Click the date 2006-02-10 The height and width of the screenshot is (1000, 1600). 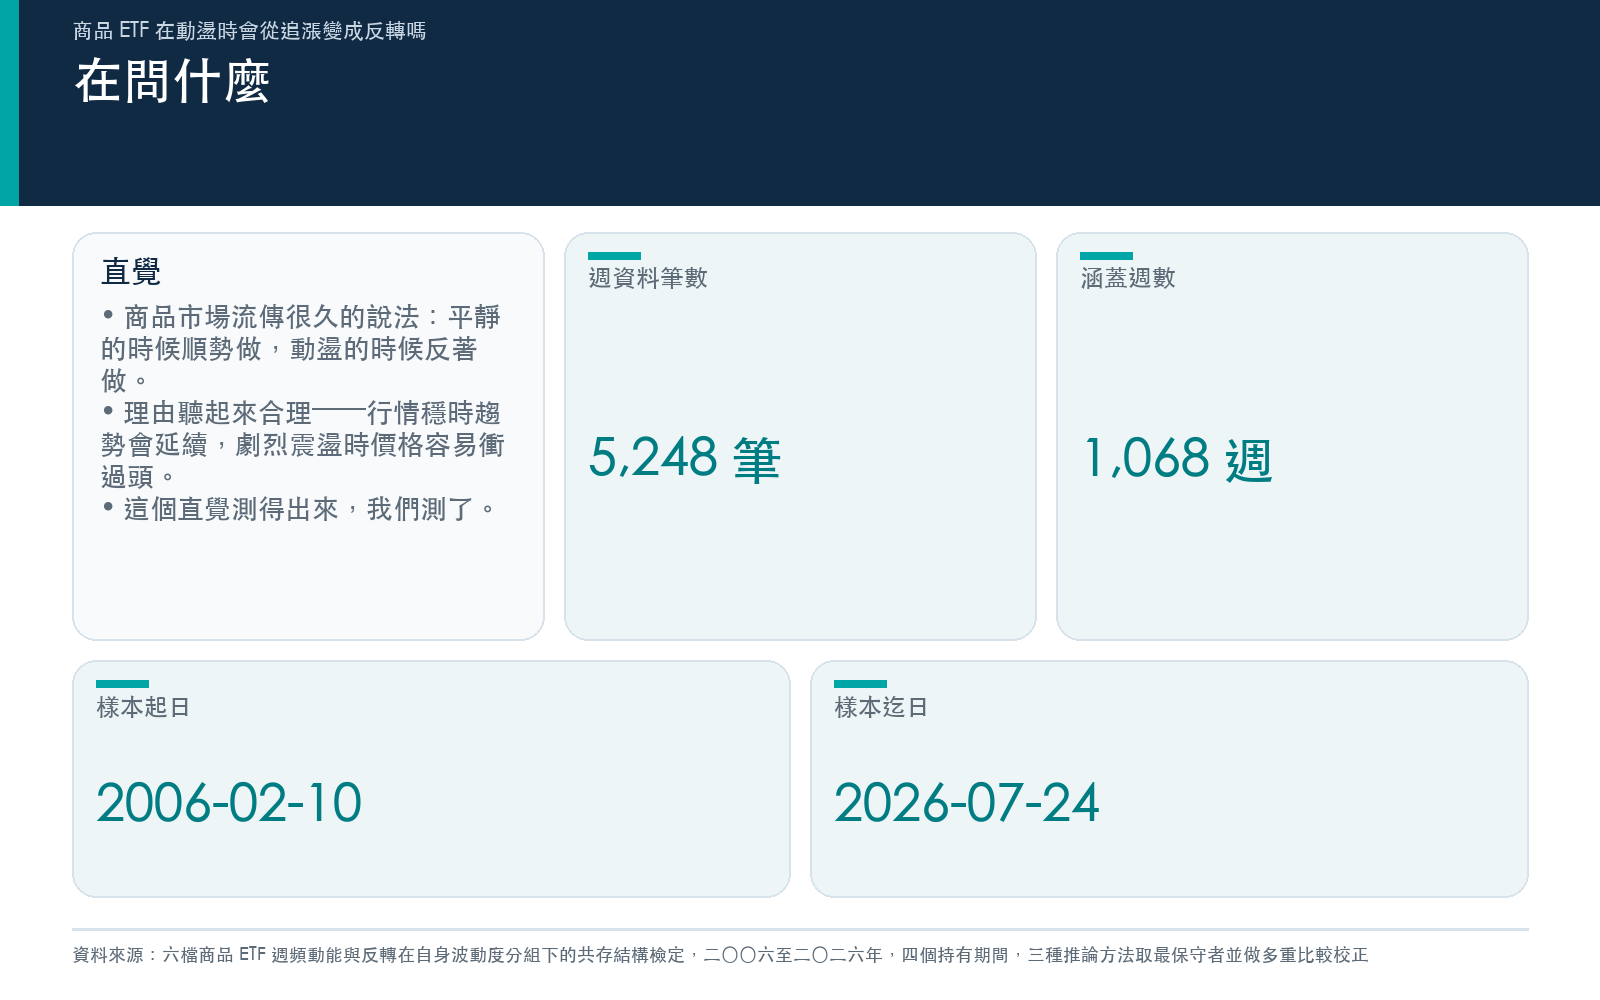pos(229,803)
